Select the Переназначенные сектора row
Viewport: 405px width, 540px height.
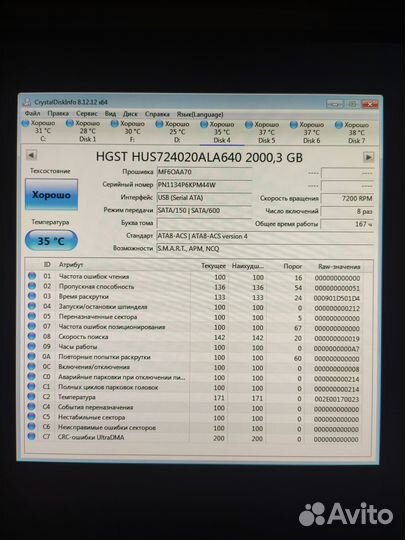tap(195, 317)
